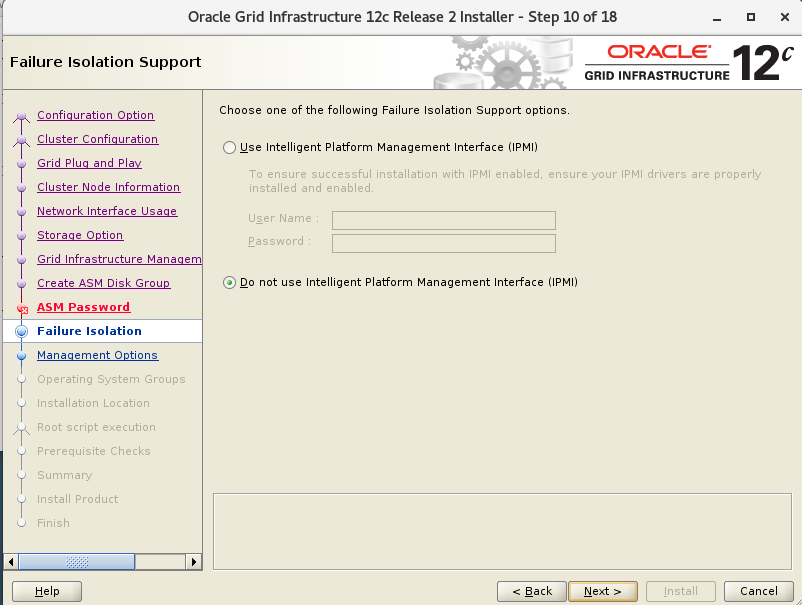Click Prerequisite Checks step text
Image resolution: width=802 pixels, height=605 pixels.
click(x=94, y=452)
